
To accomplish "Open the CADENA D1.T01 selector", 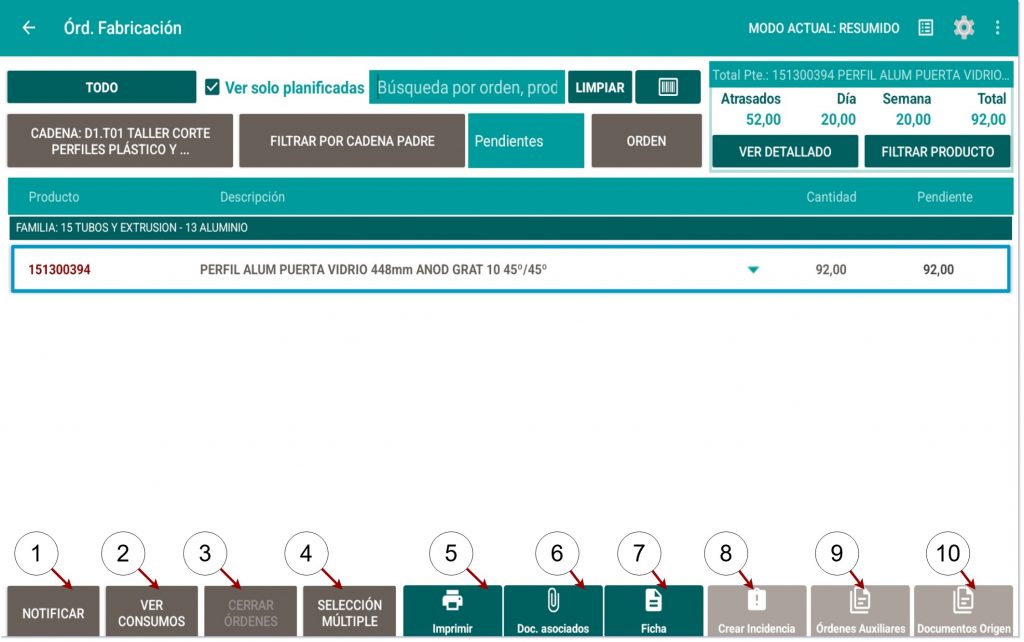I will tap(120, 141).
